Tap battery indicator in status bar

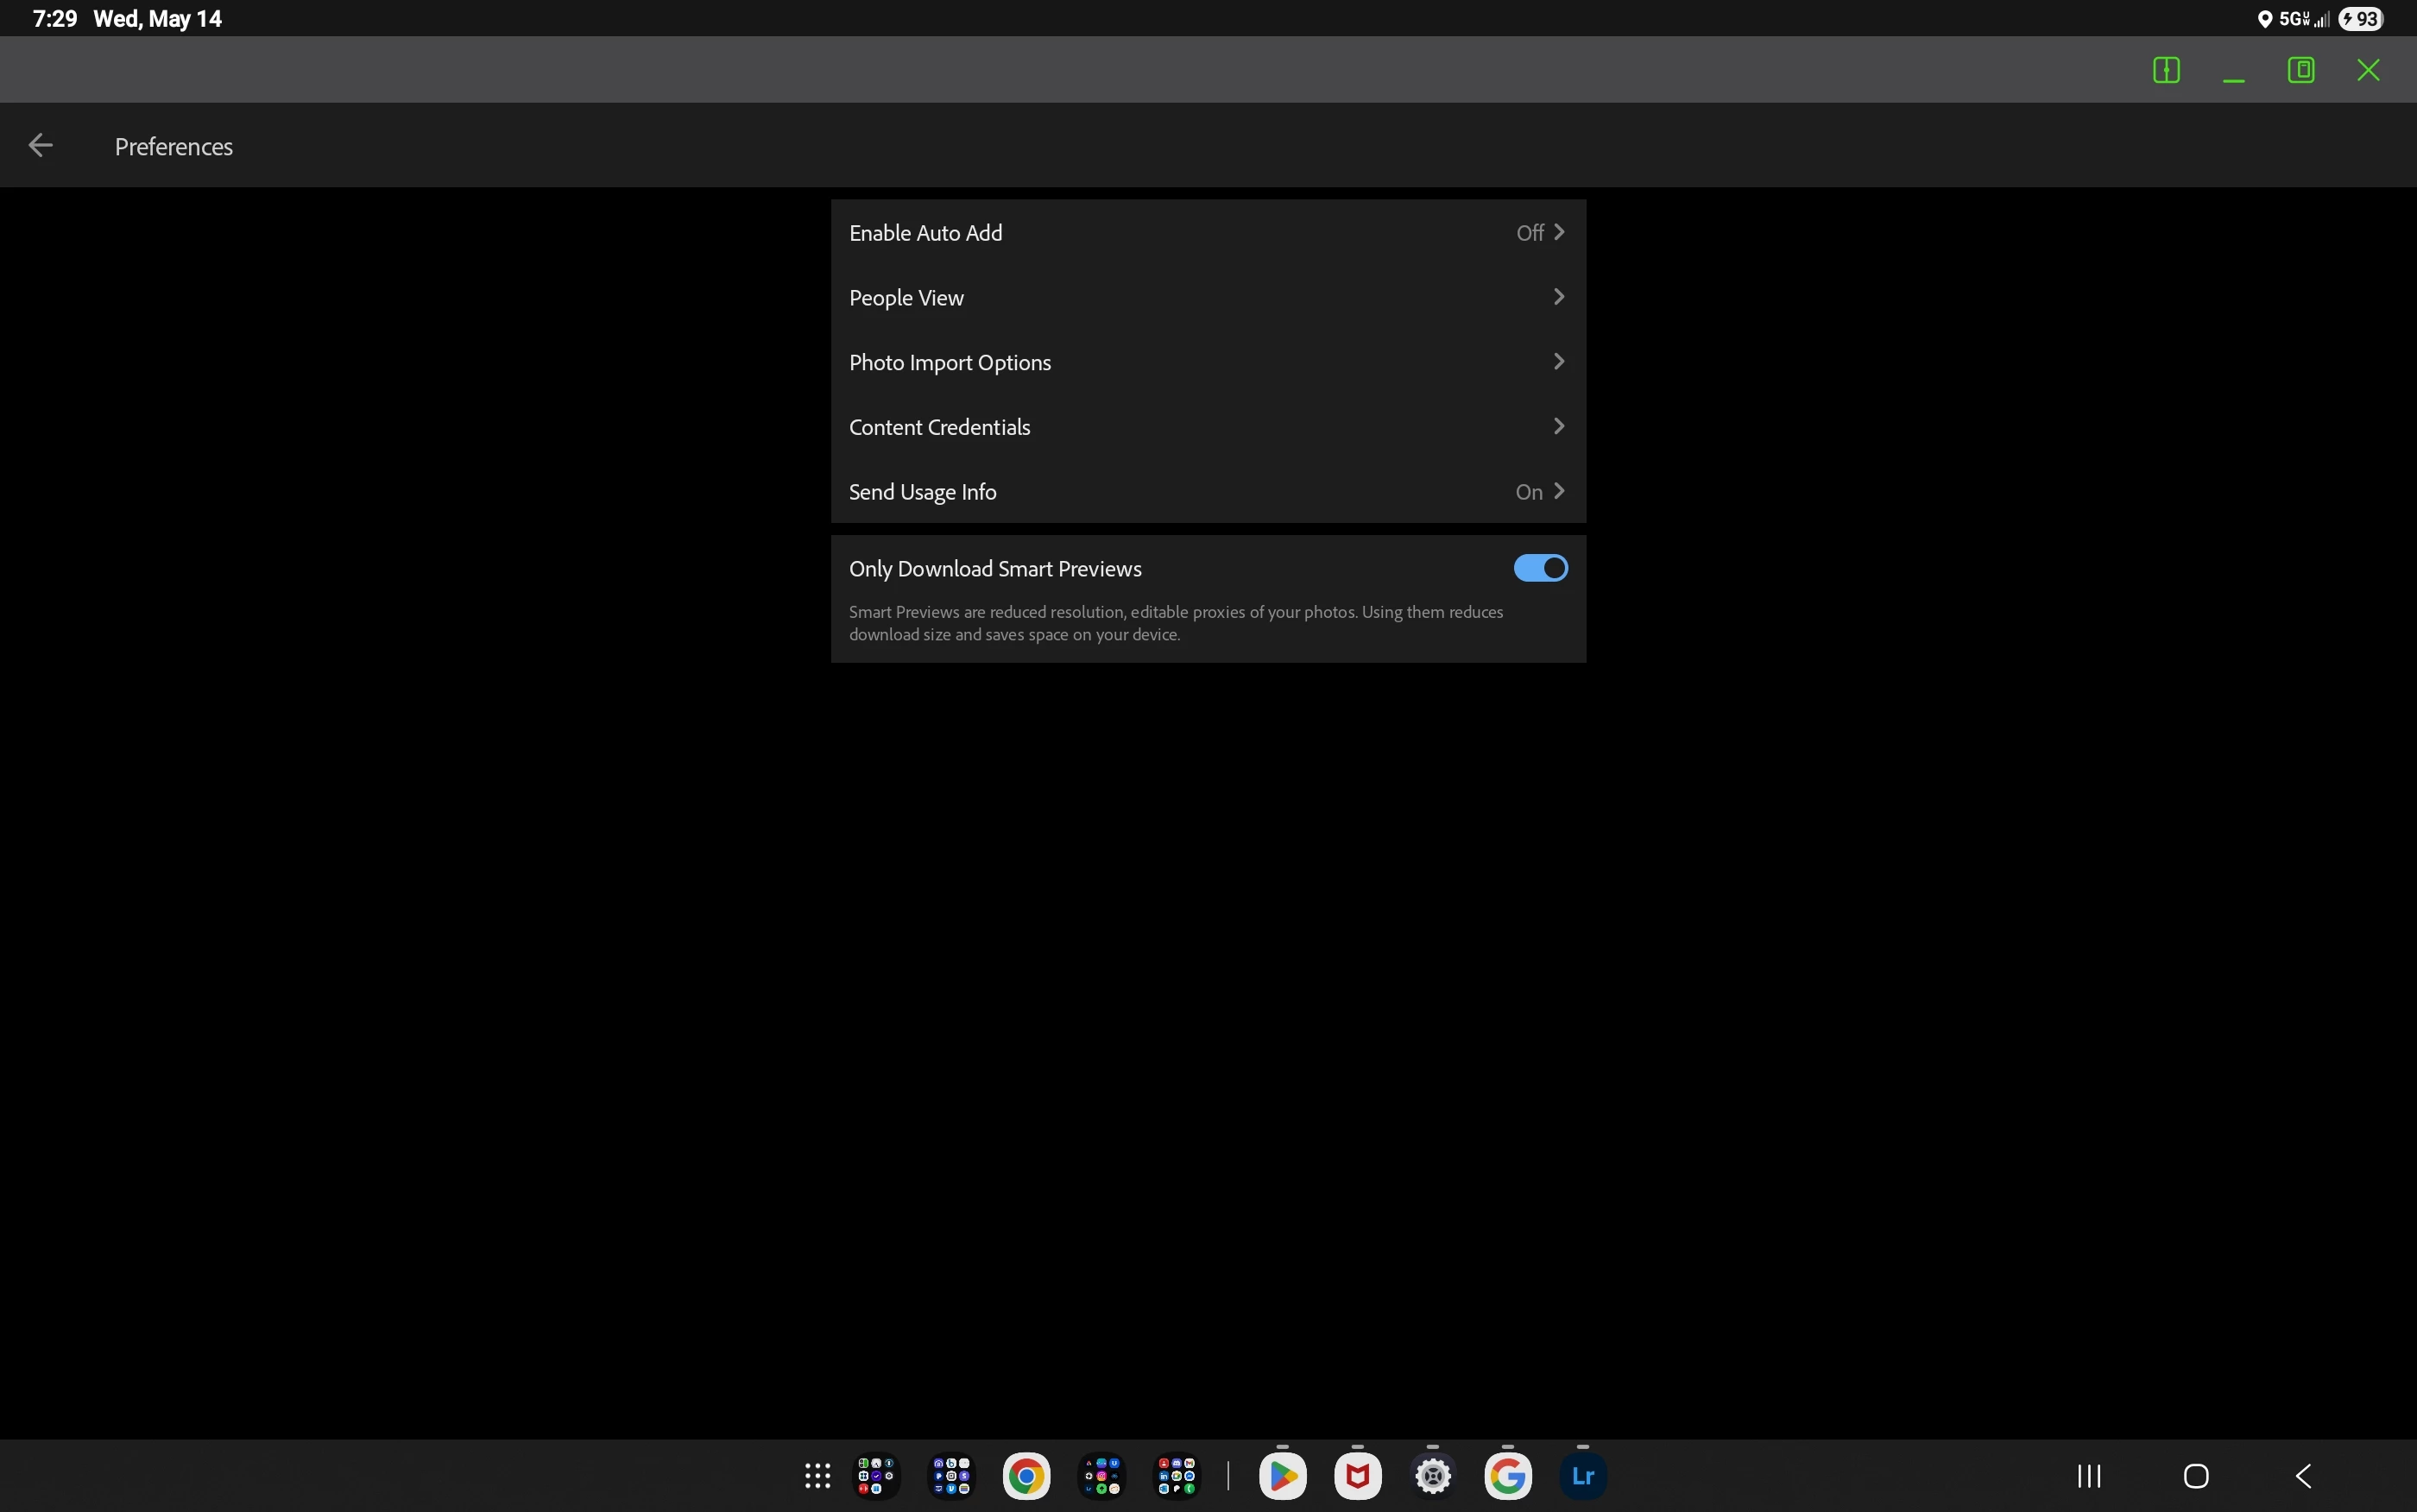pos(2360,19)
